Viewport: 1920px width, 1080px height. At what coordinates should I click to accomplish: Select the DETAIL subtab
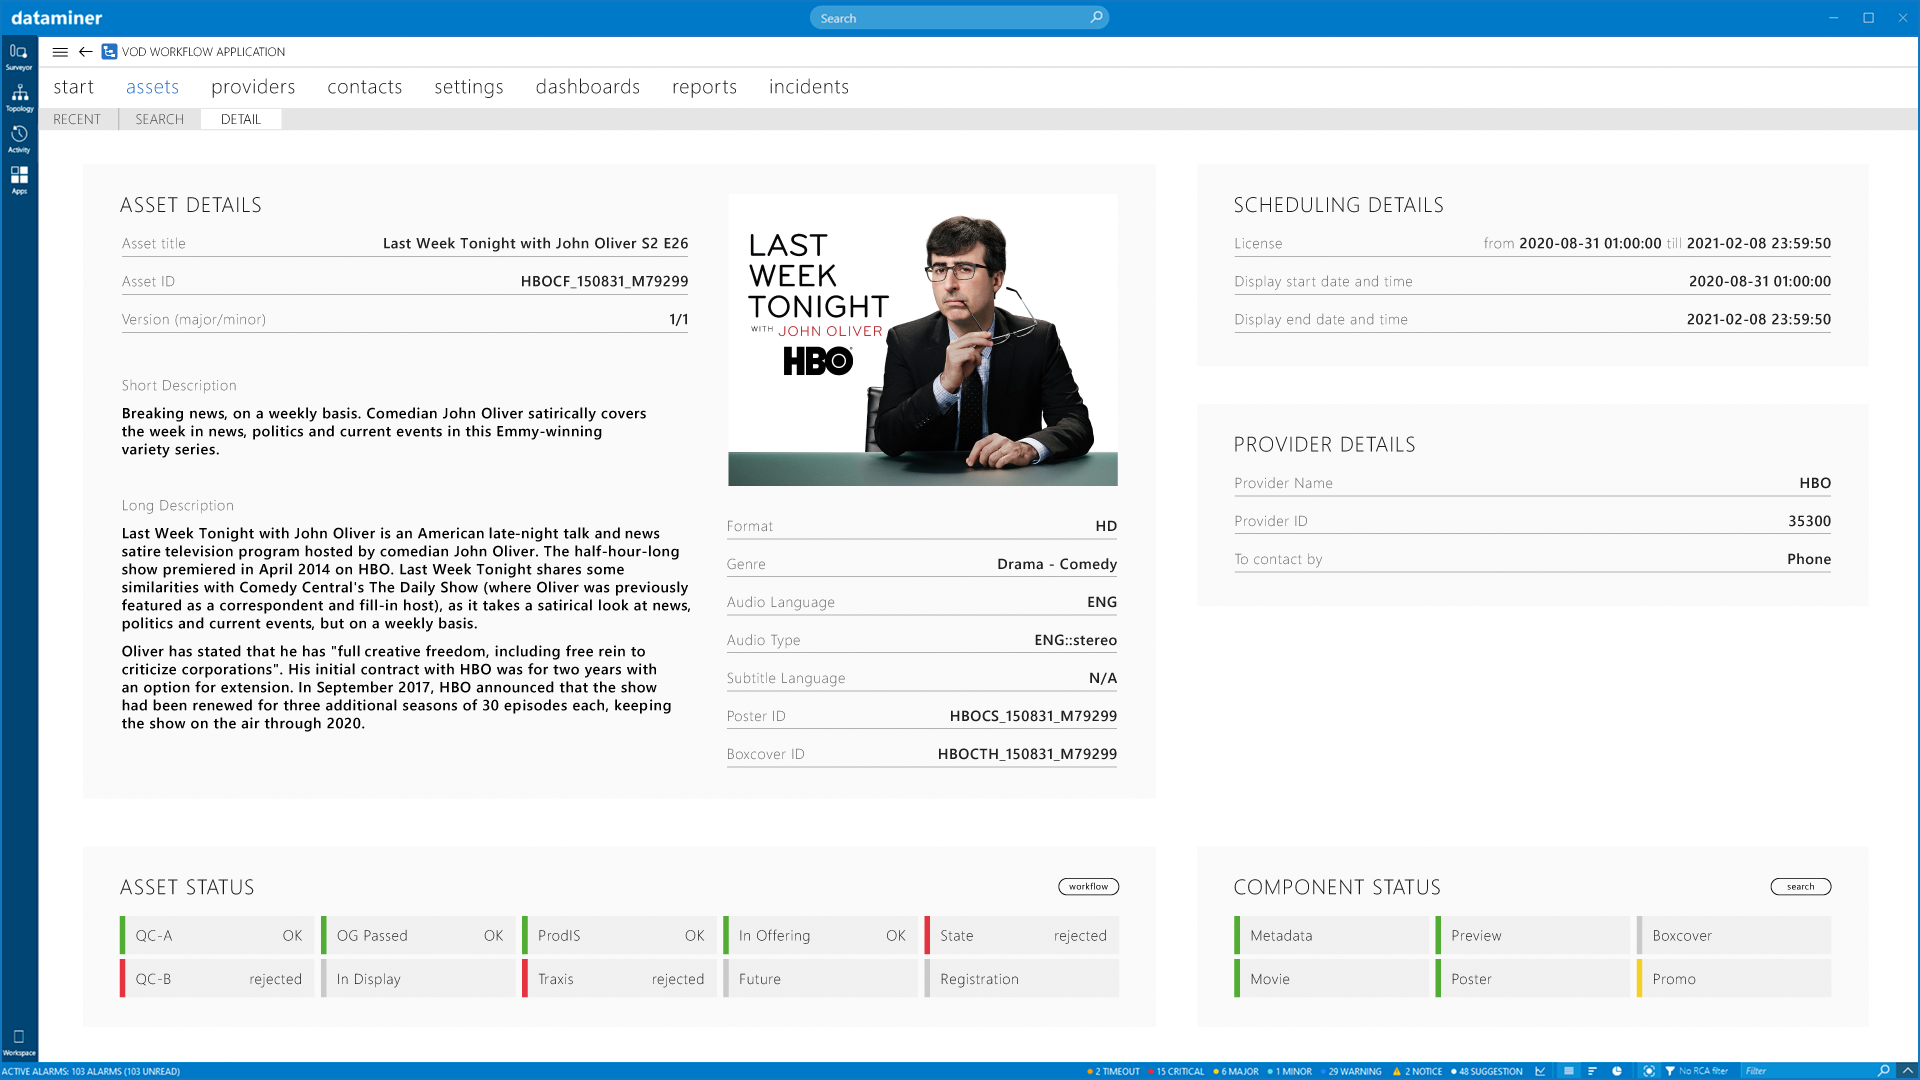(x=241, y=119)
